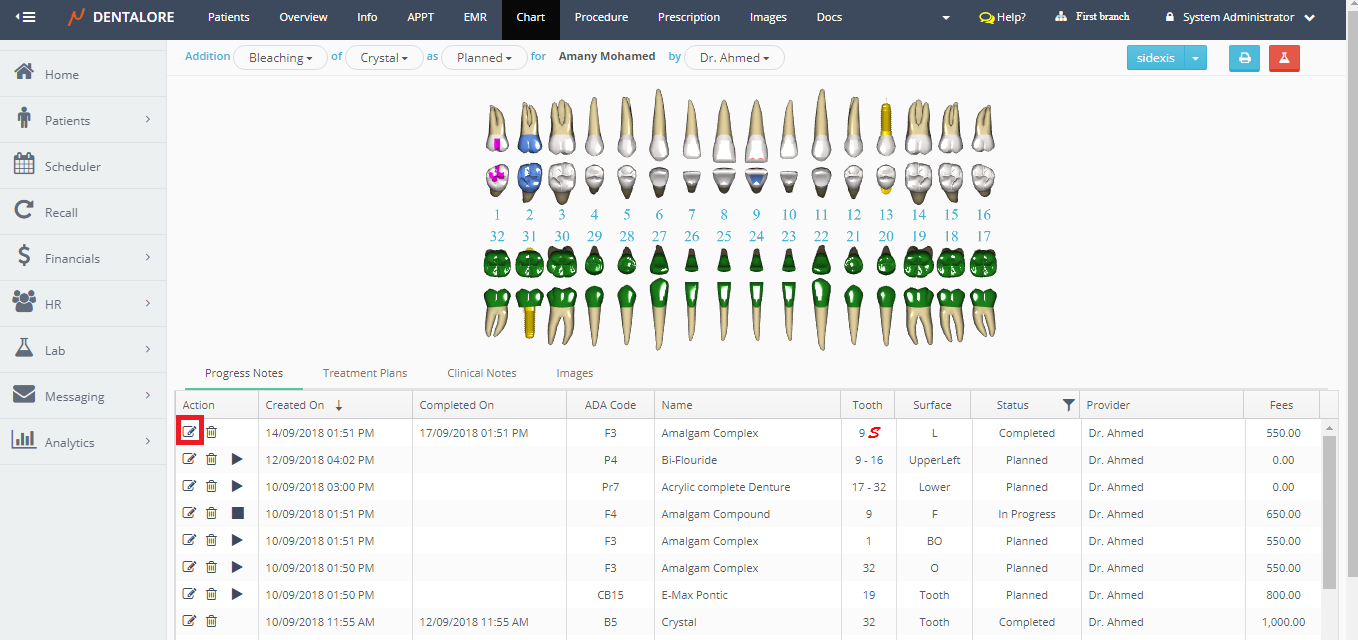Expand the sidexis split button arrow
Screen dimensions: 1358x640
coord(1195,58)
